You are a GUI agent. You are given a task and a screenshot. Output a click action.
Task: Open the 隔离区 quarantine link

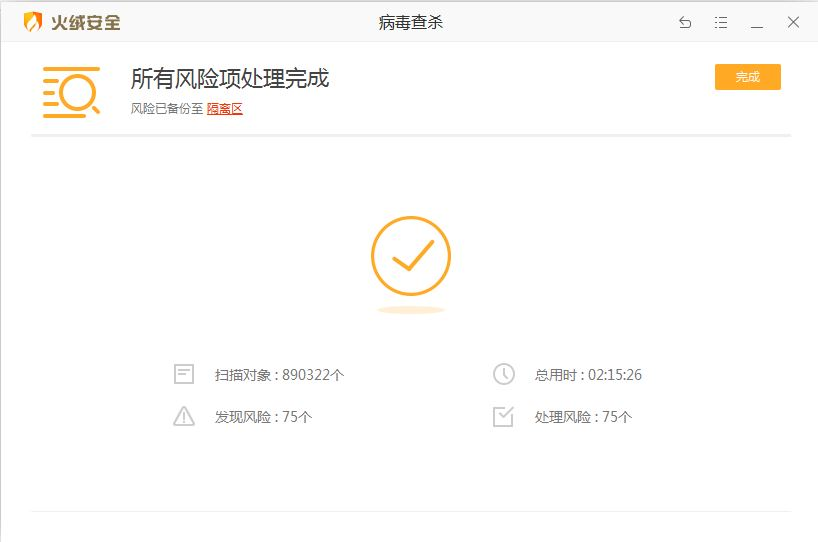tap(225, 109)
